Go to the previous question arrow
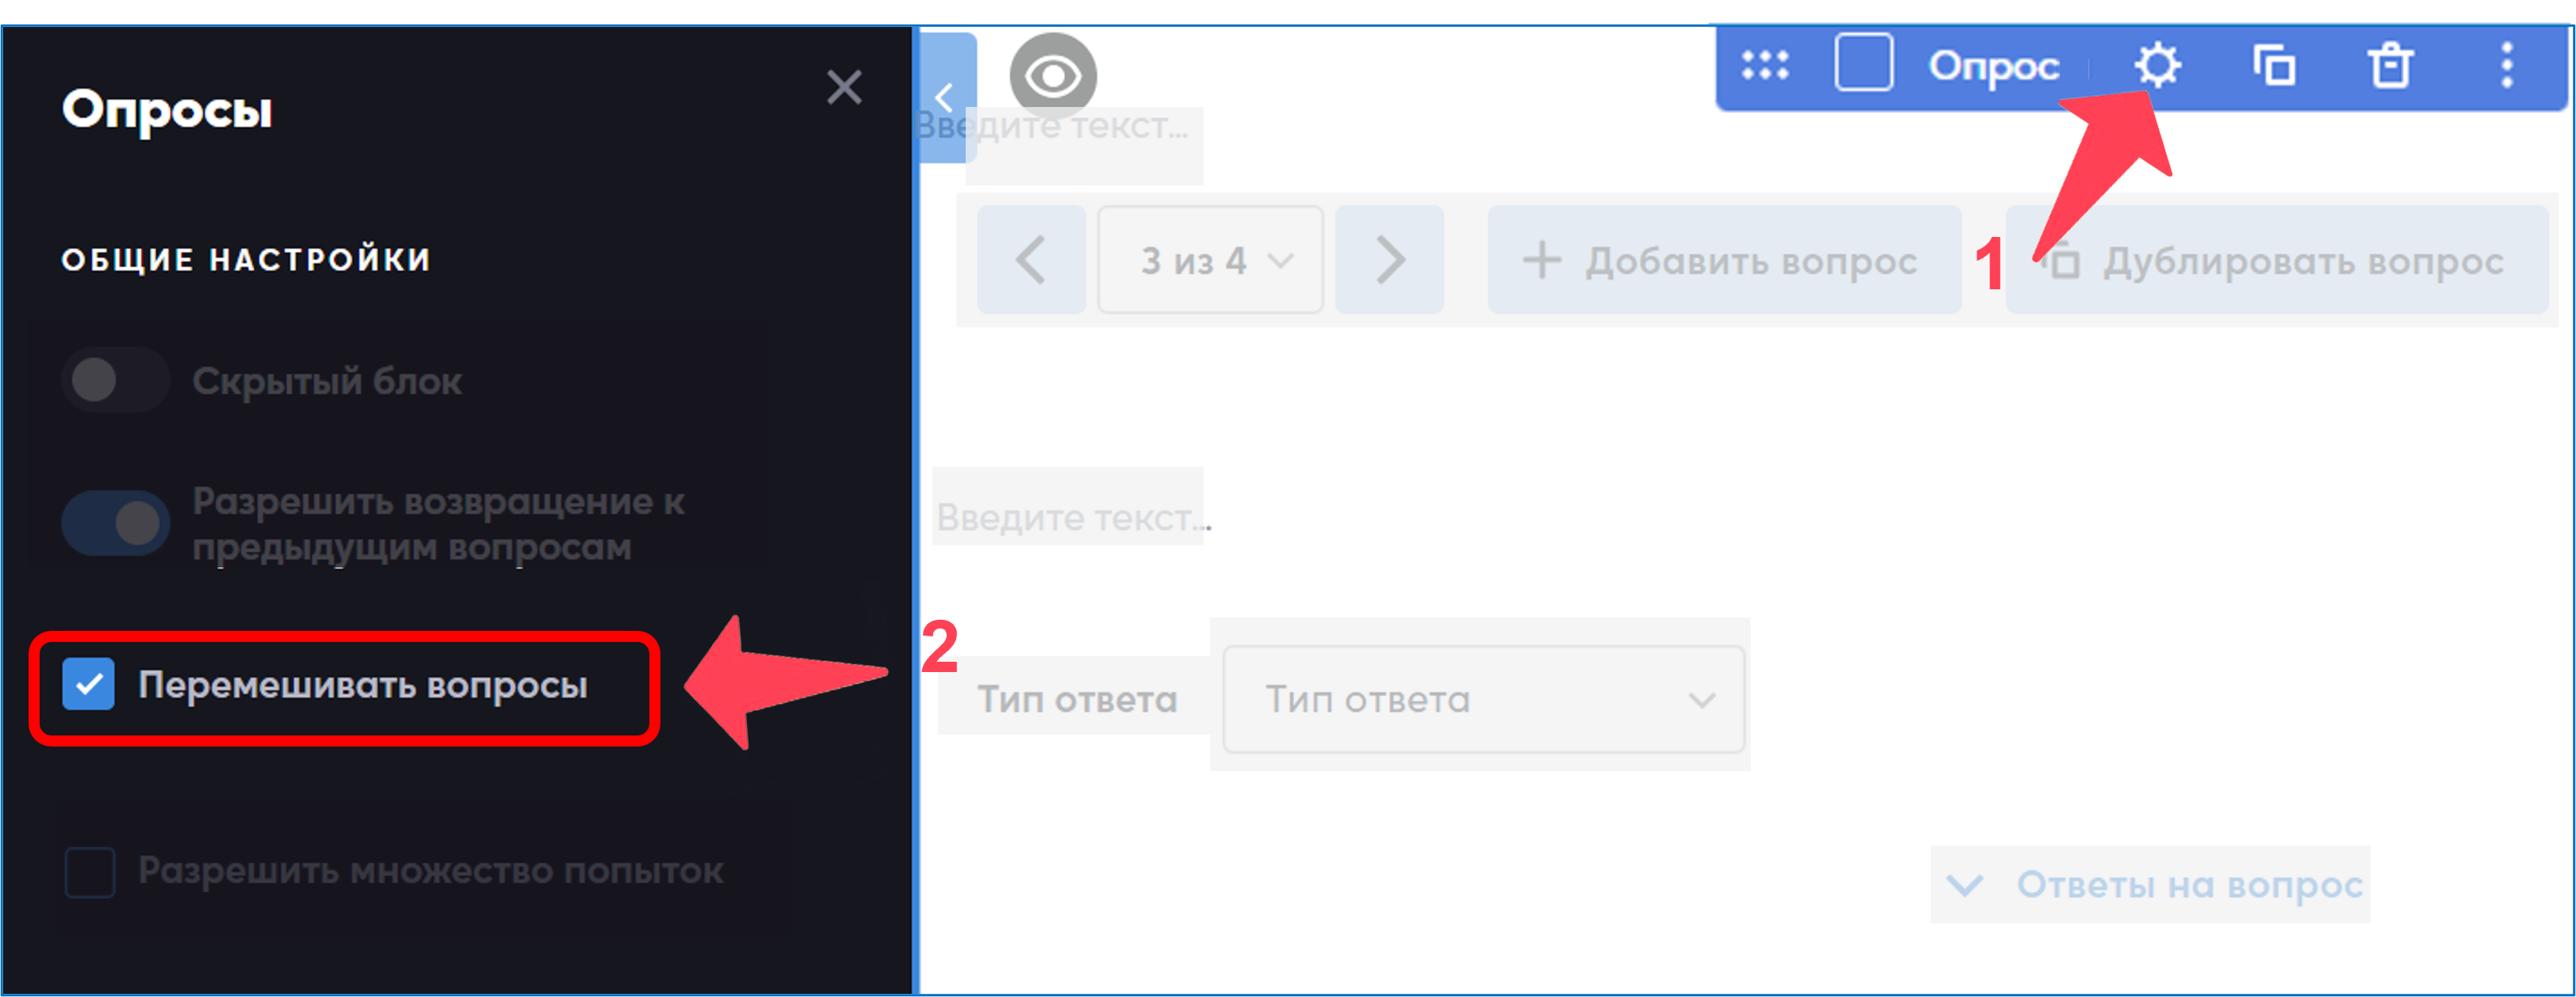Viewport: 2576px width, 997px height. [x=1031, y=260]
